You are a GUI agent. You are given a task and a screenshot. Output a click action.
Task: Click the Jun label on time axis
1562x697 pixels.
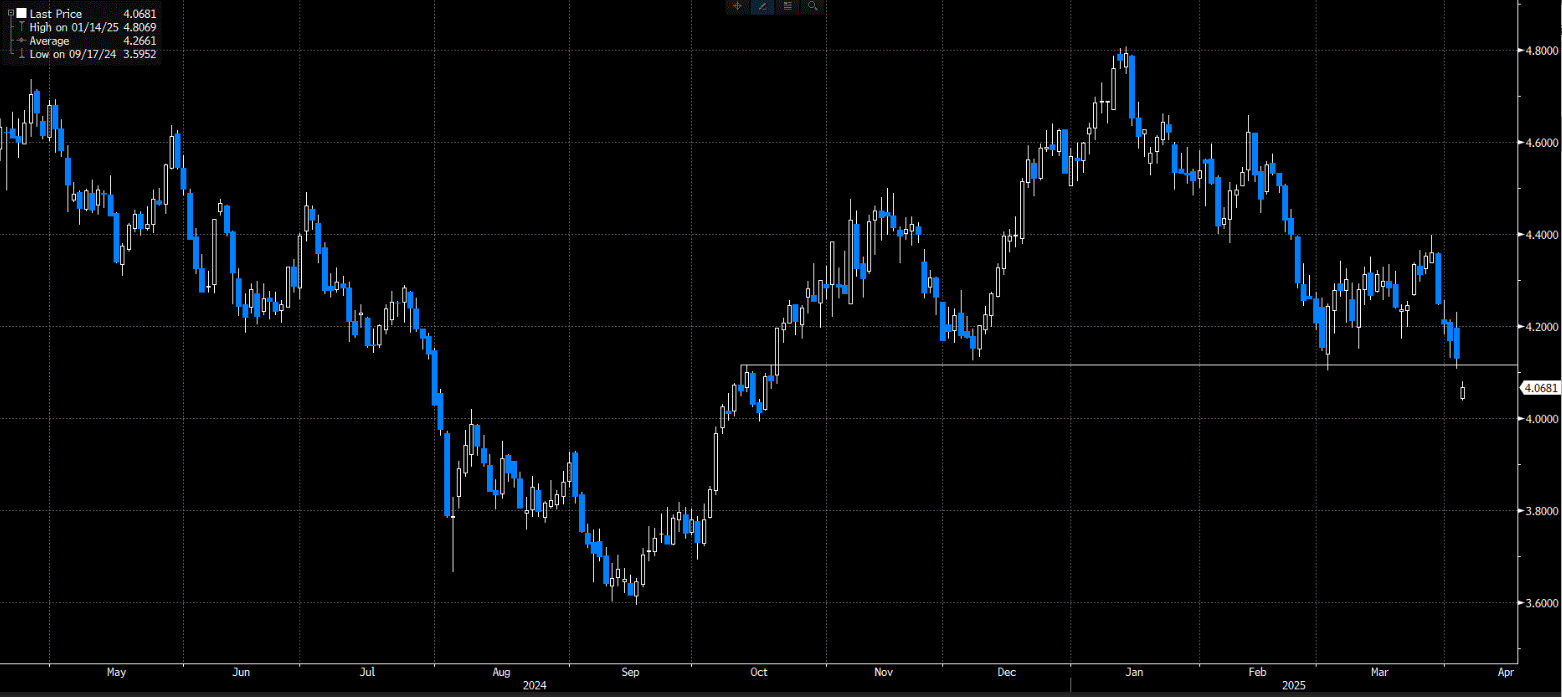click(240, 673)
